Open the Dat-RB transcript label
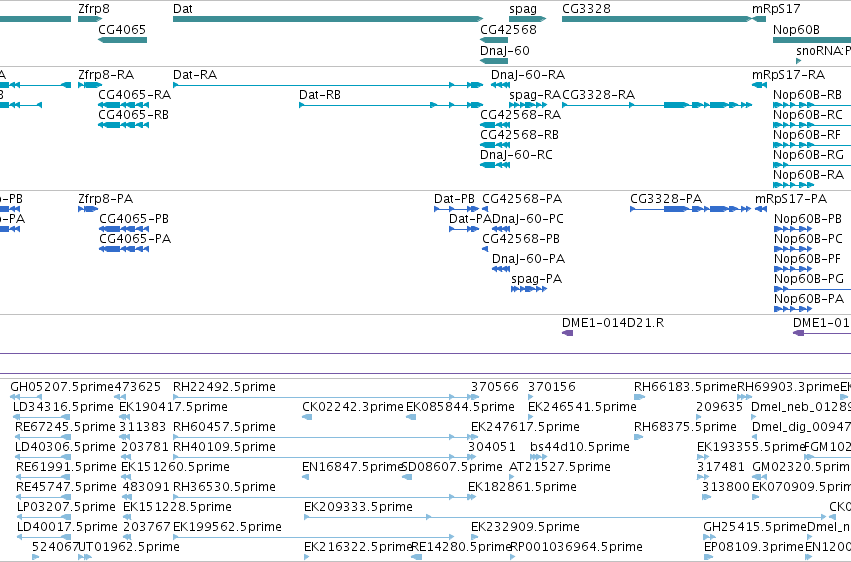 320,94
